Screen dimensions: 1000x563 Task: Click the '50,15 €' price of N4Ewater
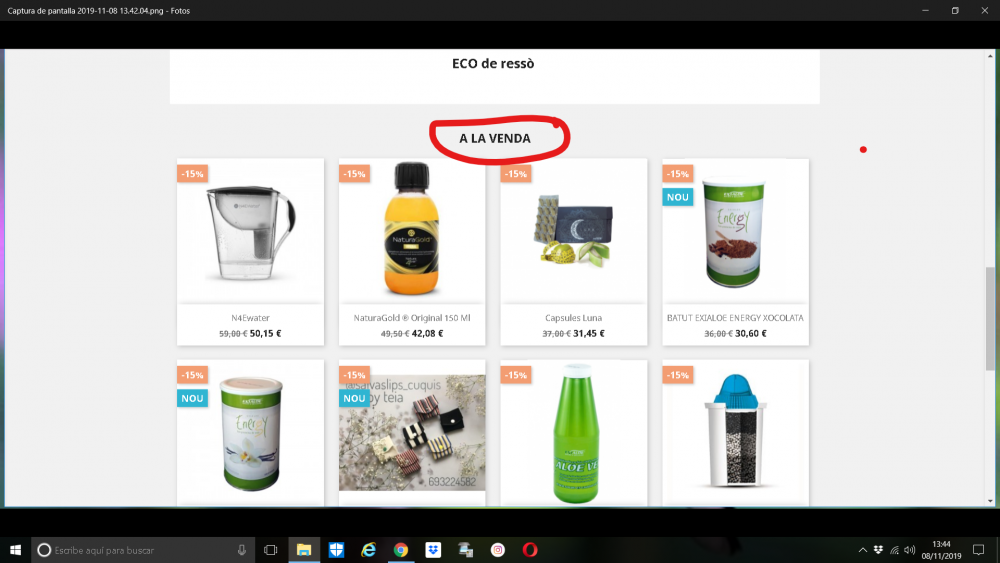(265, 333)
